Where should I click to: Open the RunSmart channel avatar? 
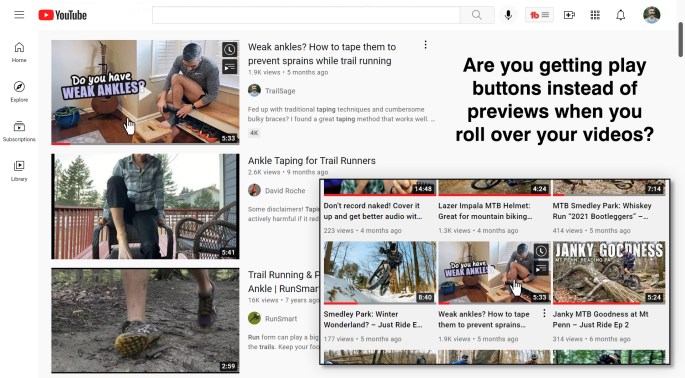click(254, 318)
